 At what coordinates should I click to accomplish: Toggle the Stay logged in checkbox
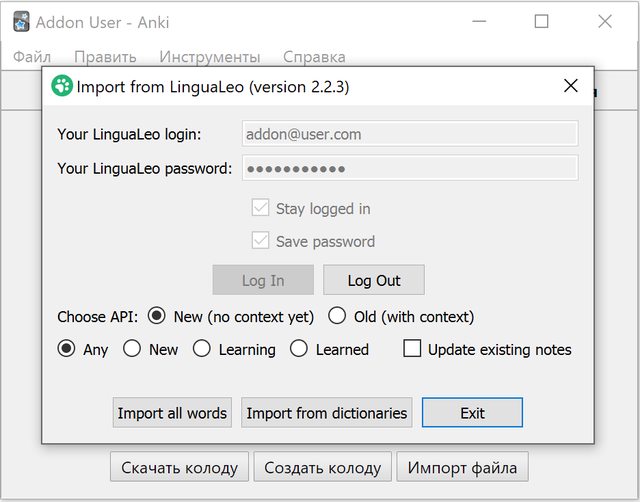click(260, 208)
